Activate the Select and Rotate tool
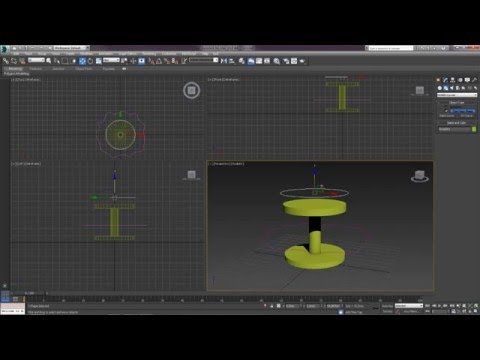This screenshot has width=480, height=360. click(90, 61)
